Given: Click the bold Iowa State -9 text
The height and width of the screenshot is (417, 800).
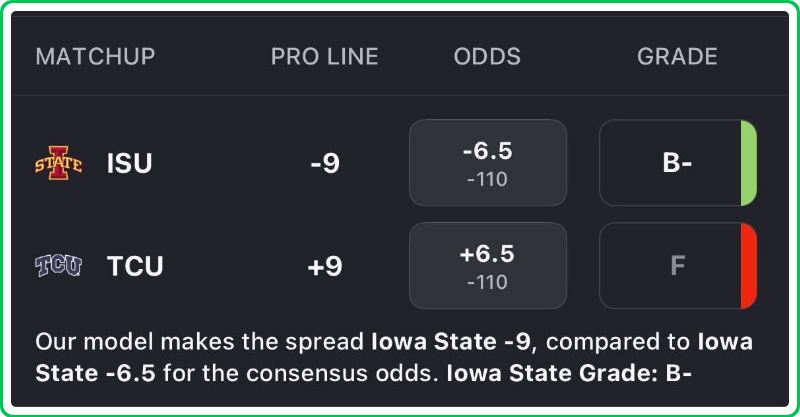Looking at the screenshot, I should 452,342.
